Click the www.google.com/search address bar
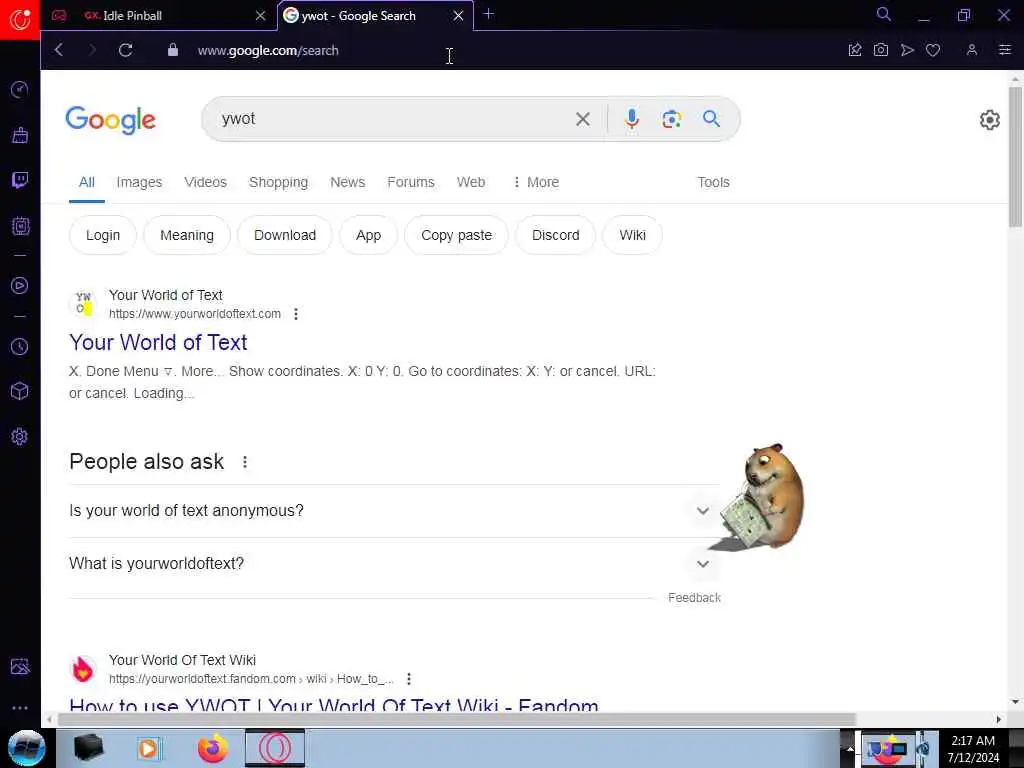Viewport: 1024px width, 768px height. 268,50
